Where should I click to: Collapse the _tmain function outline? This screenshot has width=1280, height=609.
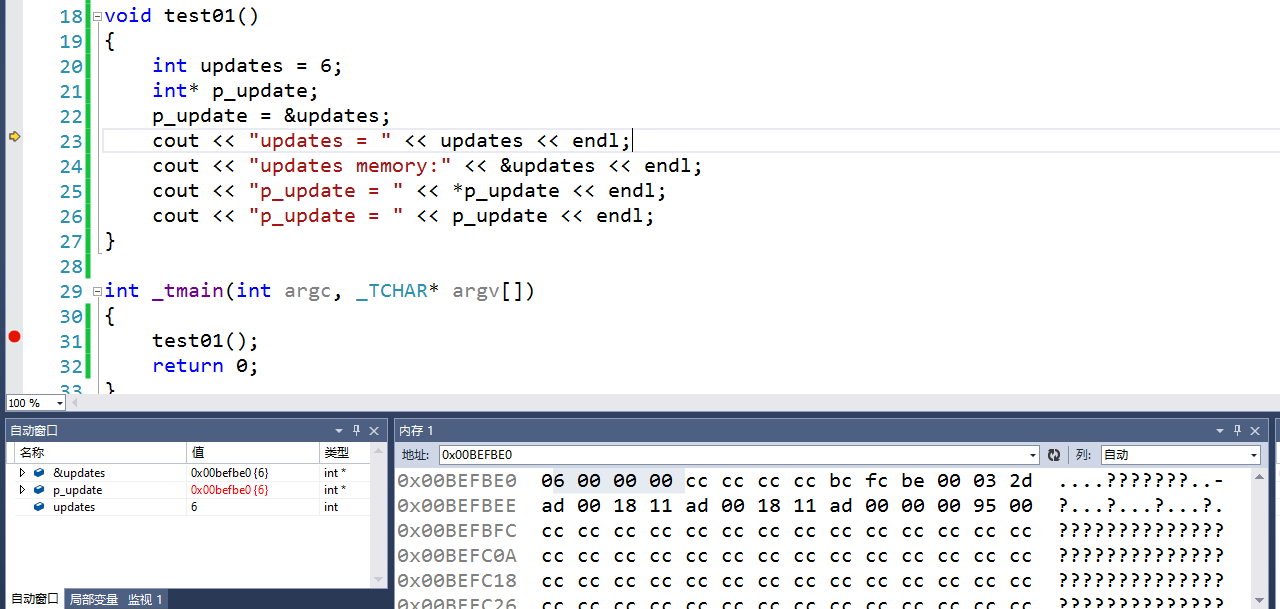[97, 291]
